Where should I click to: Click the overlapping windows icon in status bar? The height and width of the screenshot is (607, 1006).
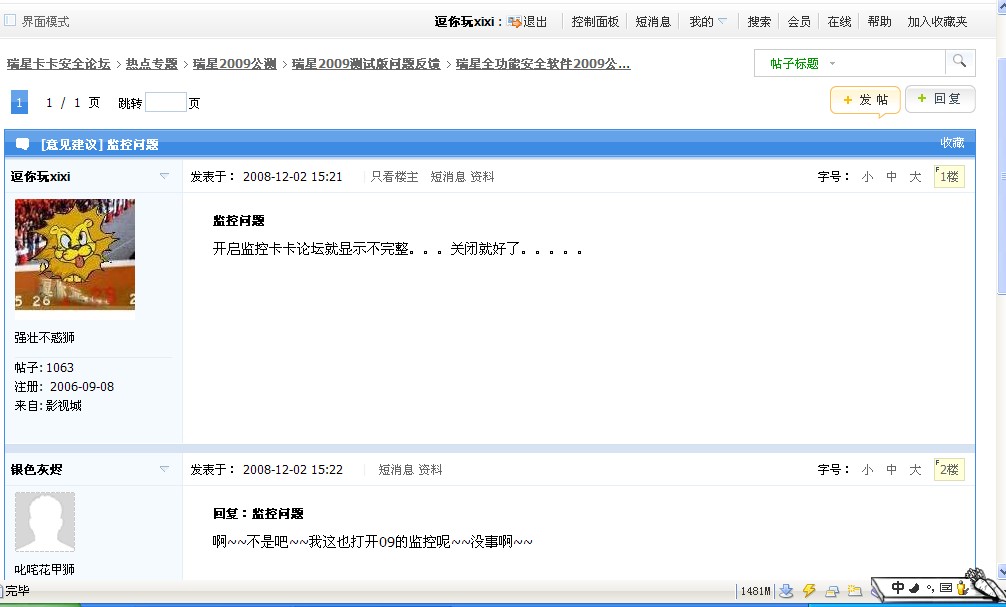(832, 591)
